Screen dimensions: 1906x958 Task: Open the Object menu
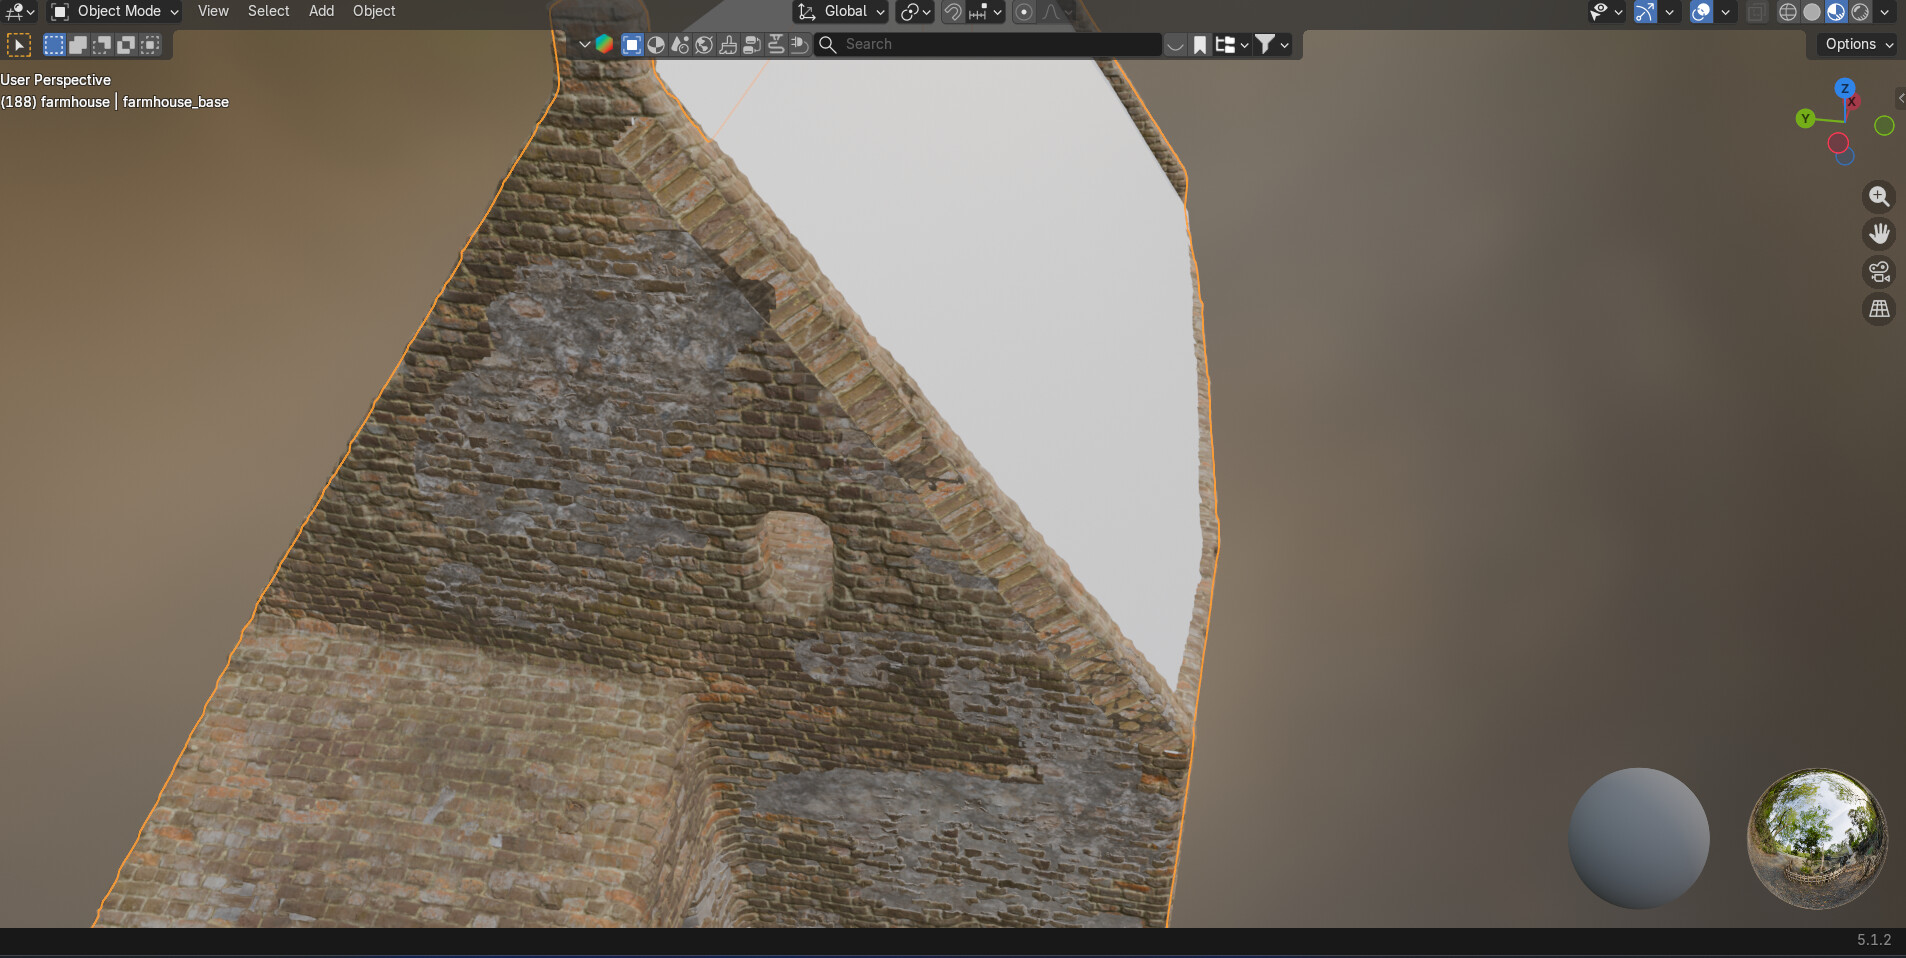click(374, 11)
